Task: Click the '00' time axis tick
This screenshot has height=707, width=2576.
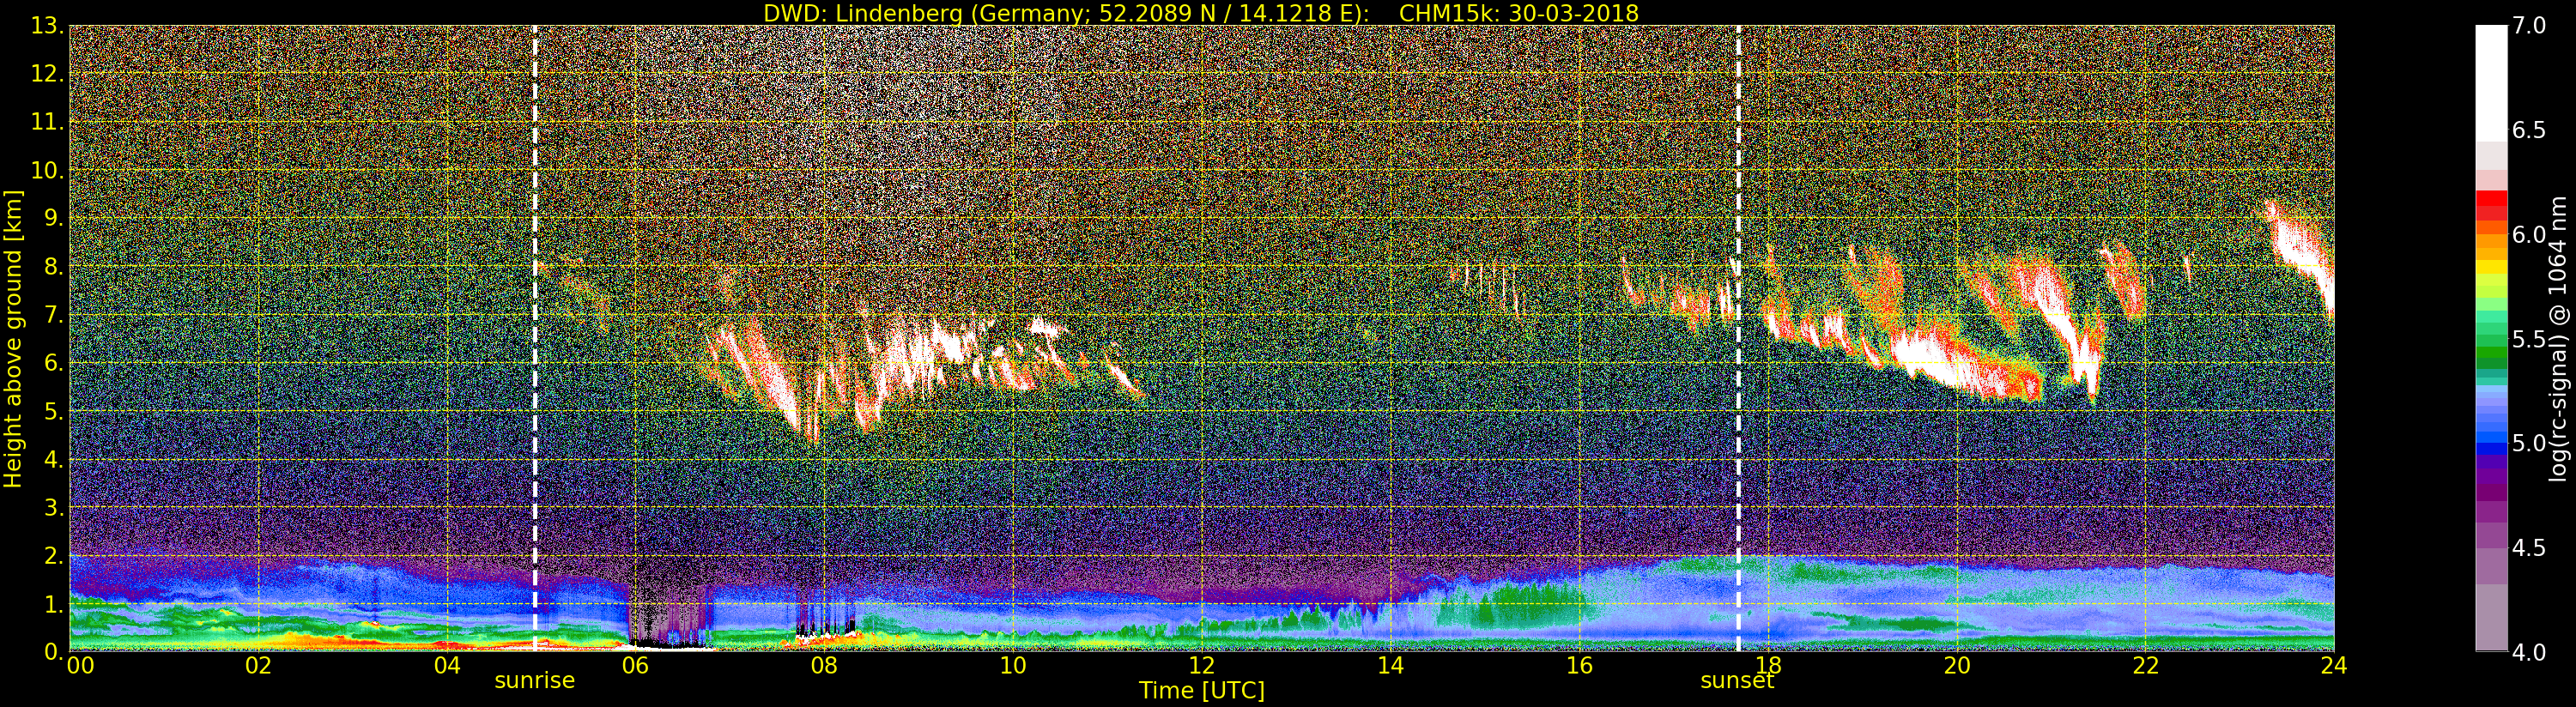Action: coord(80,666)
